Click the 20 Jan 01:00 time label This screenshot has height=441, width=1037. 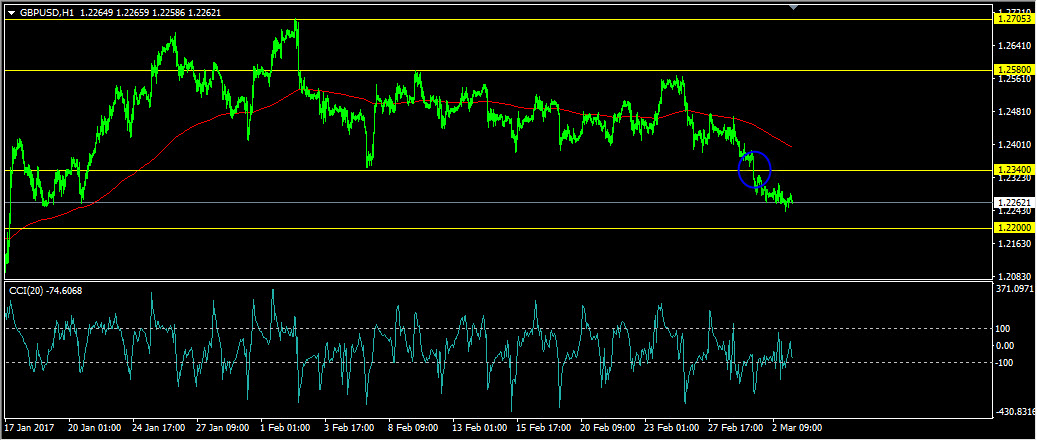[x=95, y=428]
